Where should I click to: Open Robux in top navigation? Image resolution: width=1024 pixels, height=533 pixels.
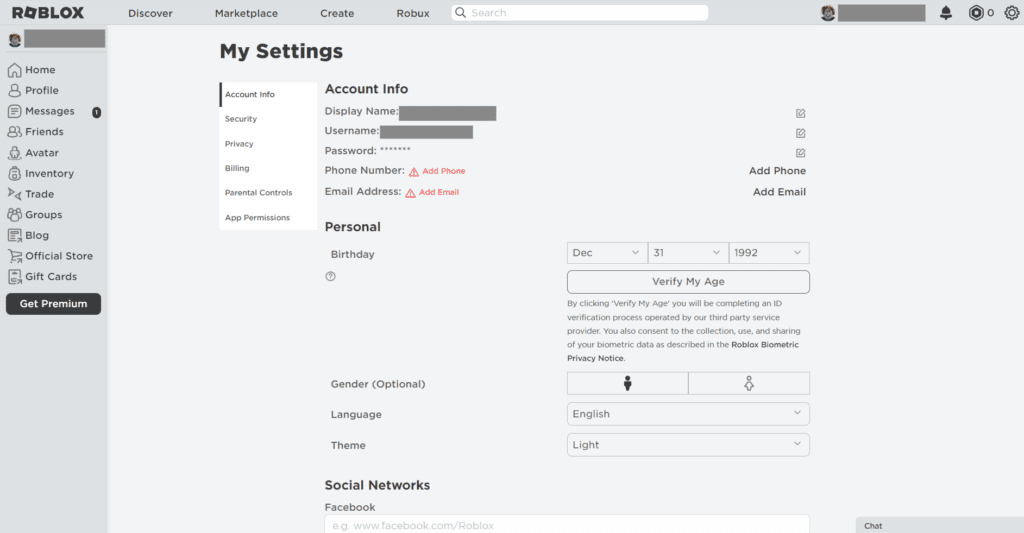click(413, 13)
